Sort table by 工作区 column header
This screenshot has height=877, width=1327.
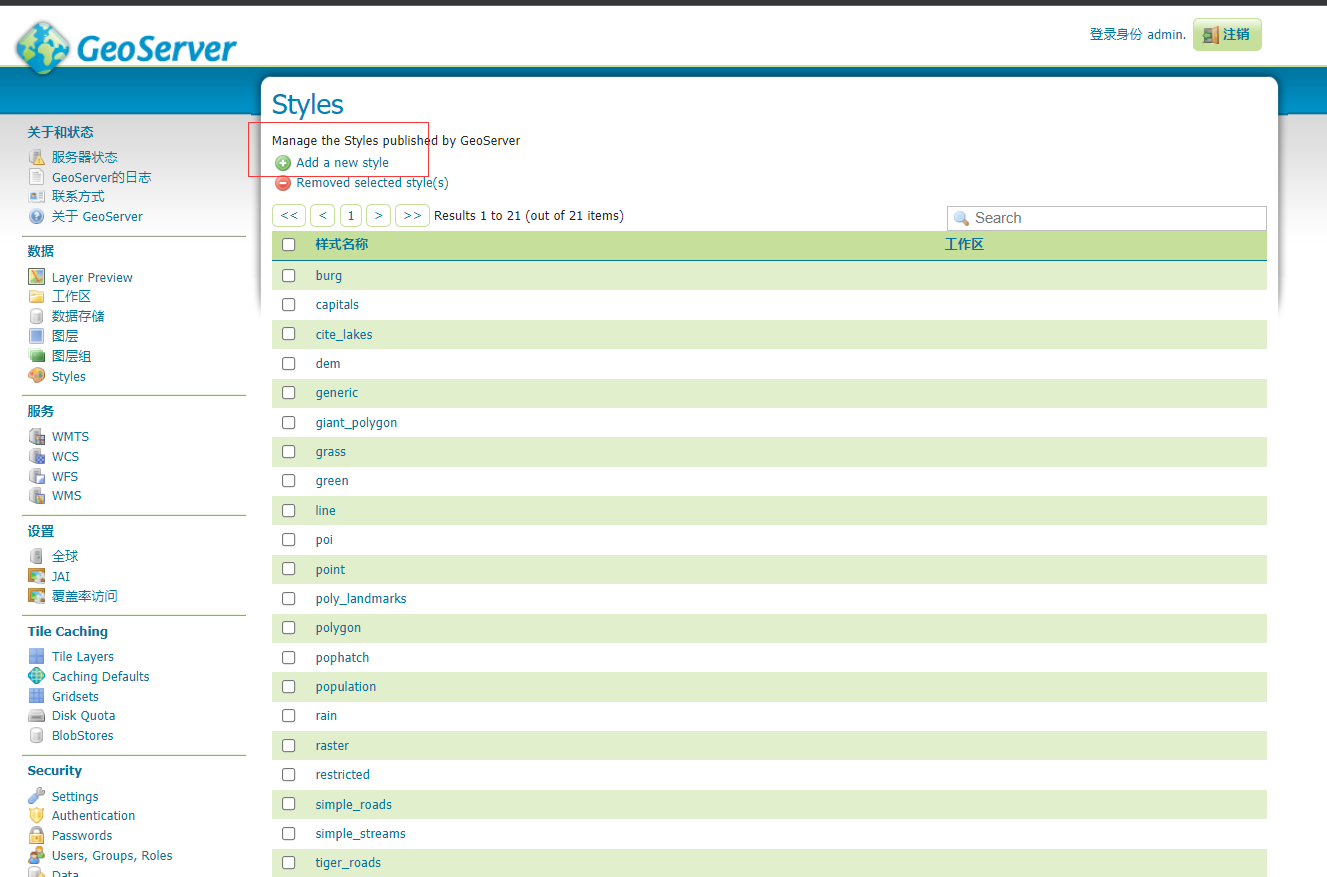(964, 244)
